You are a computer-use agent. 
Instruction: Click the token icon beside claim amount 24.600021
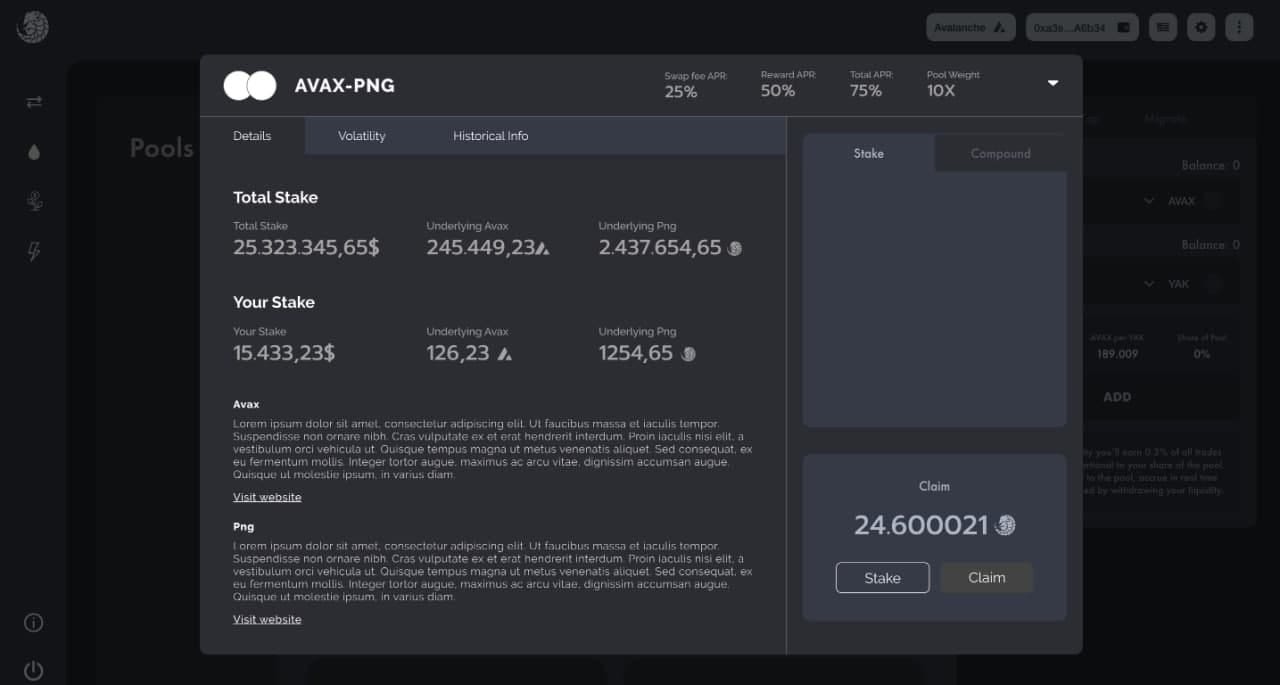[x=1005, y=525]
